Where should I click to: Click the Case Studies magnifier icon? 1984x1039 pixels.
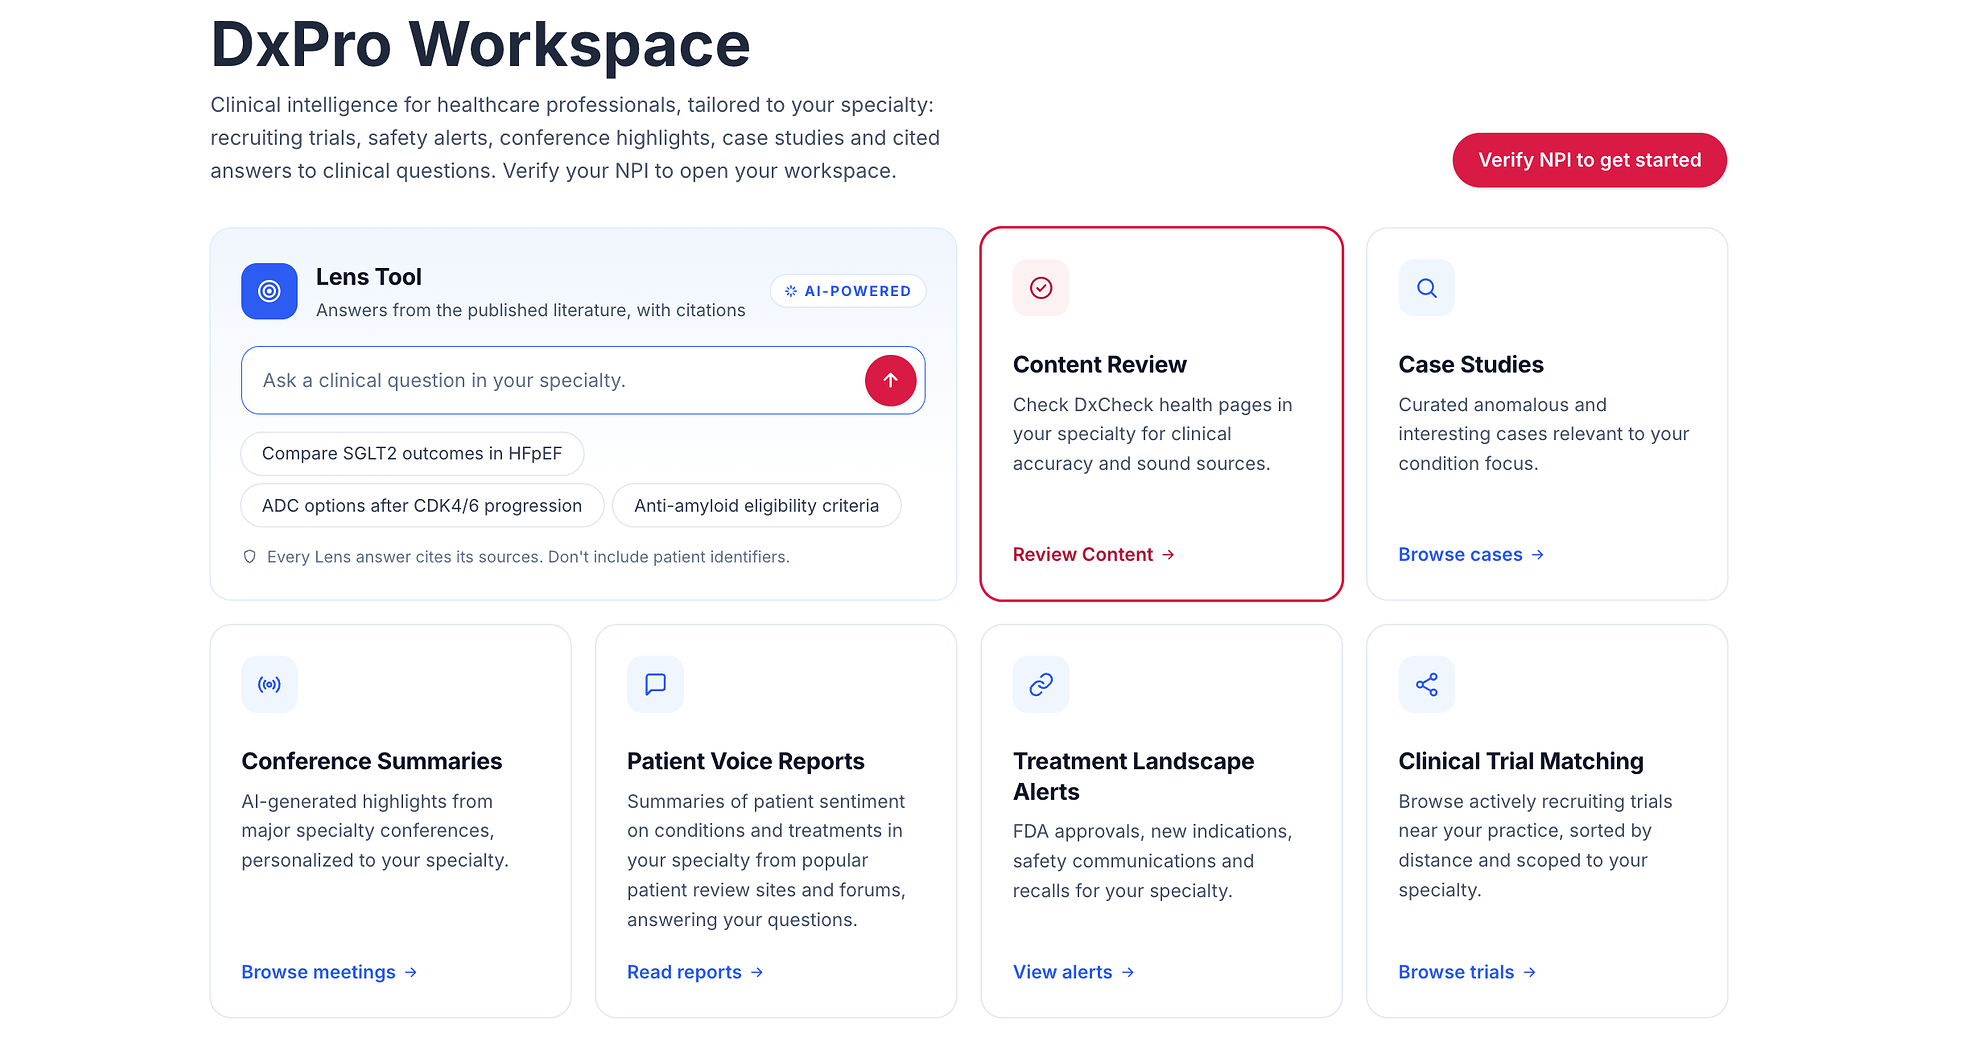pos(1427,288)
